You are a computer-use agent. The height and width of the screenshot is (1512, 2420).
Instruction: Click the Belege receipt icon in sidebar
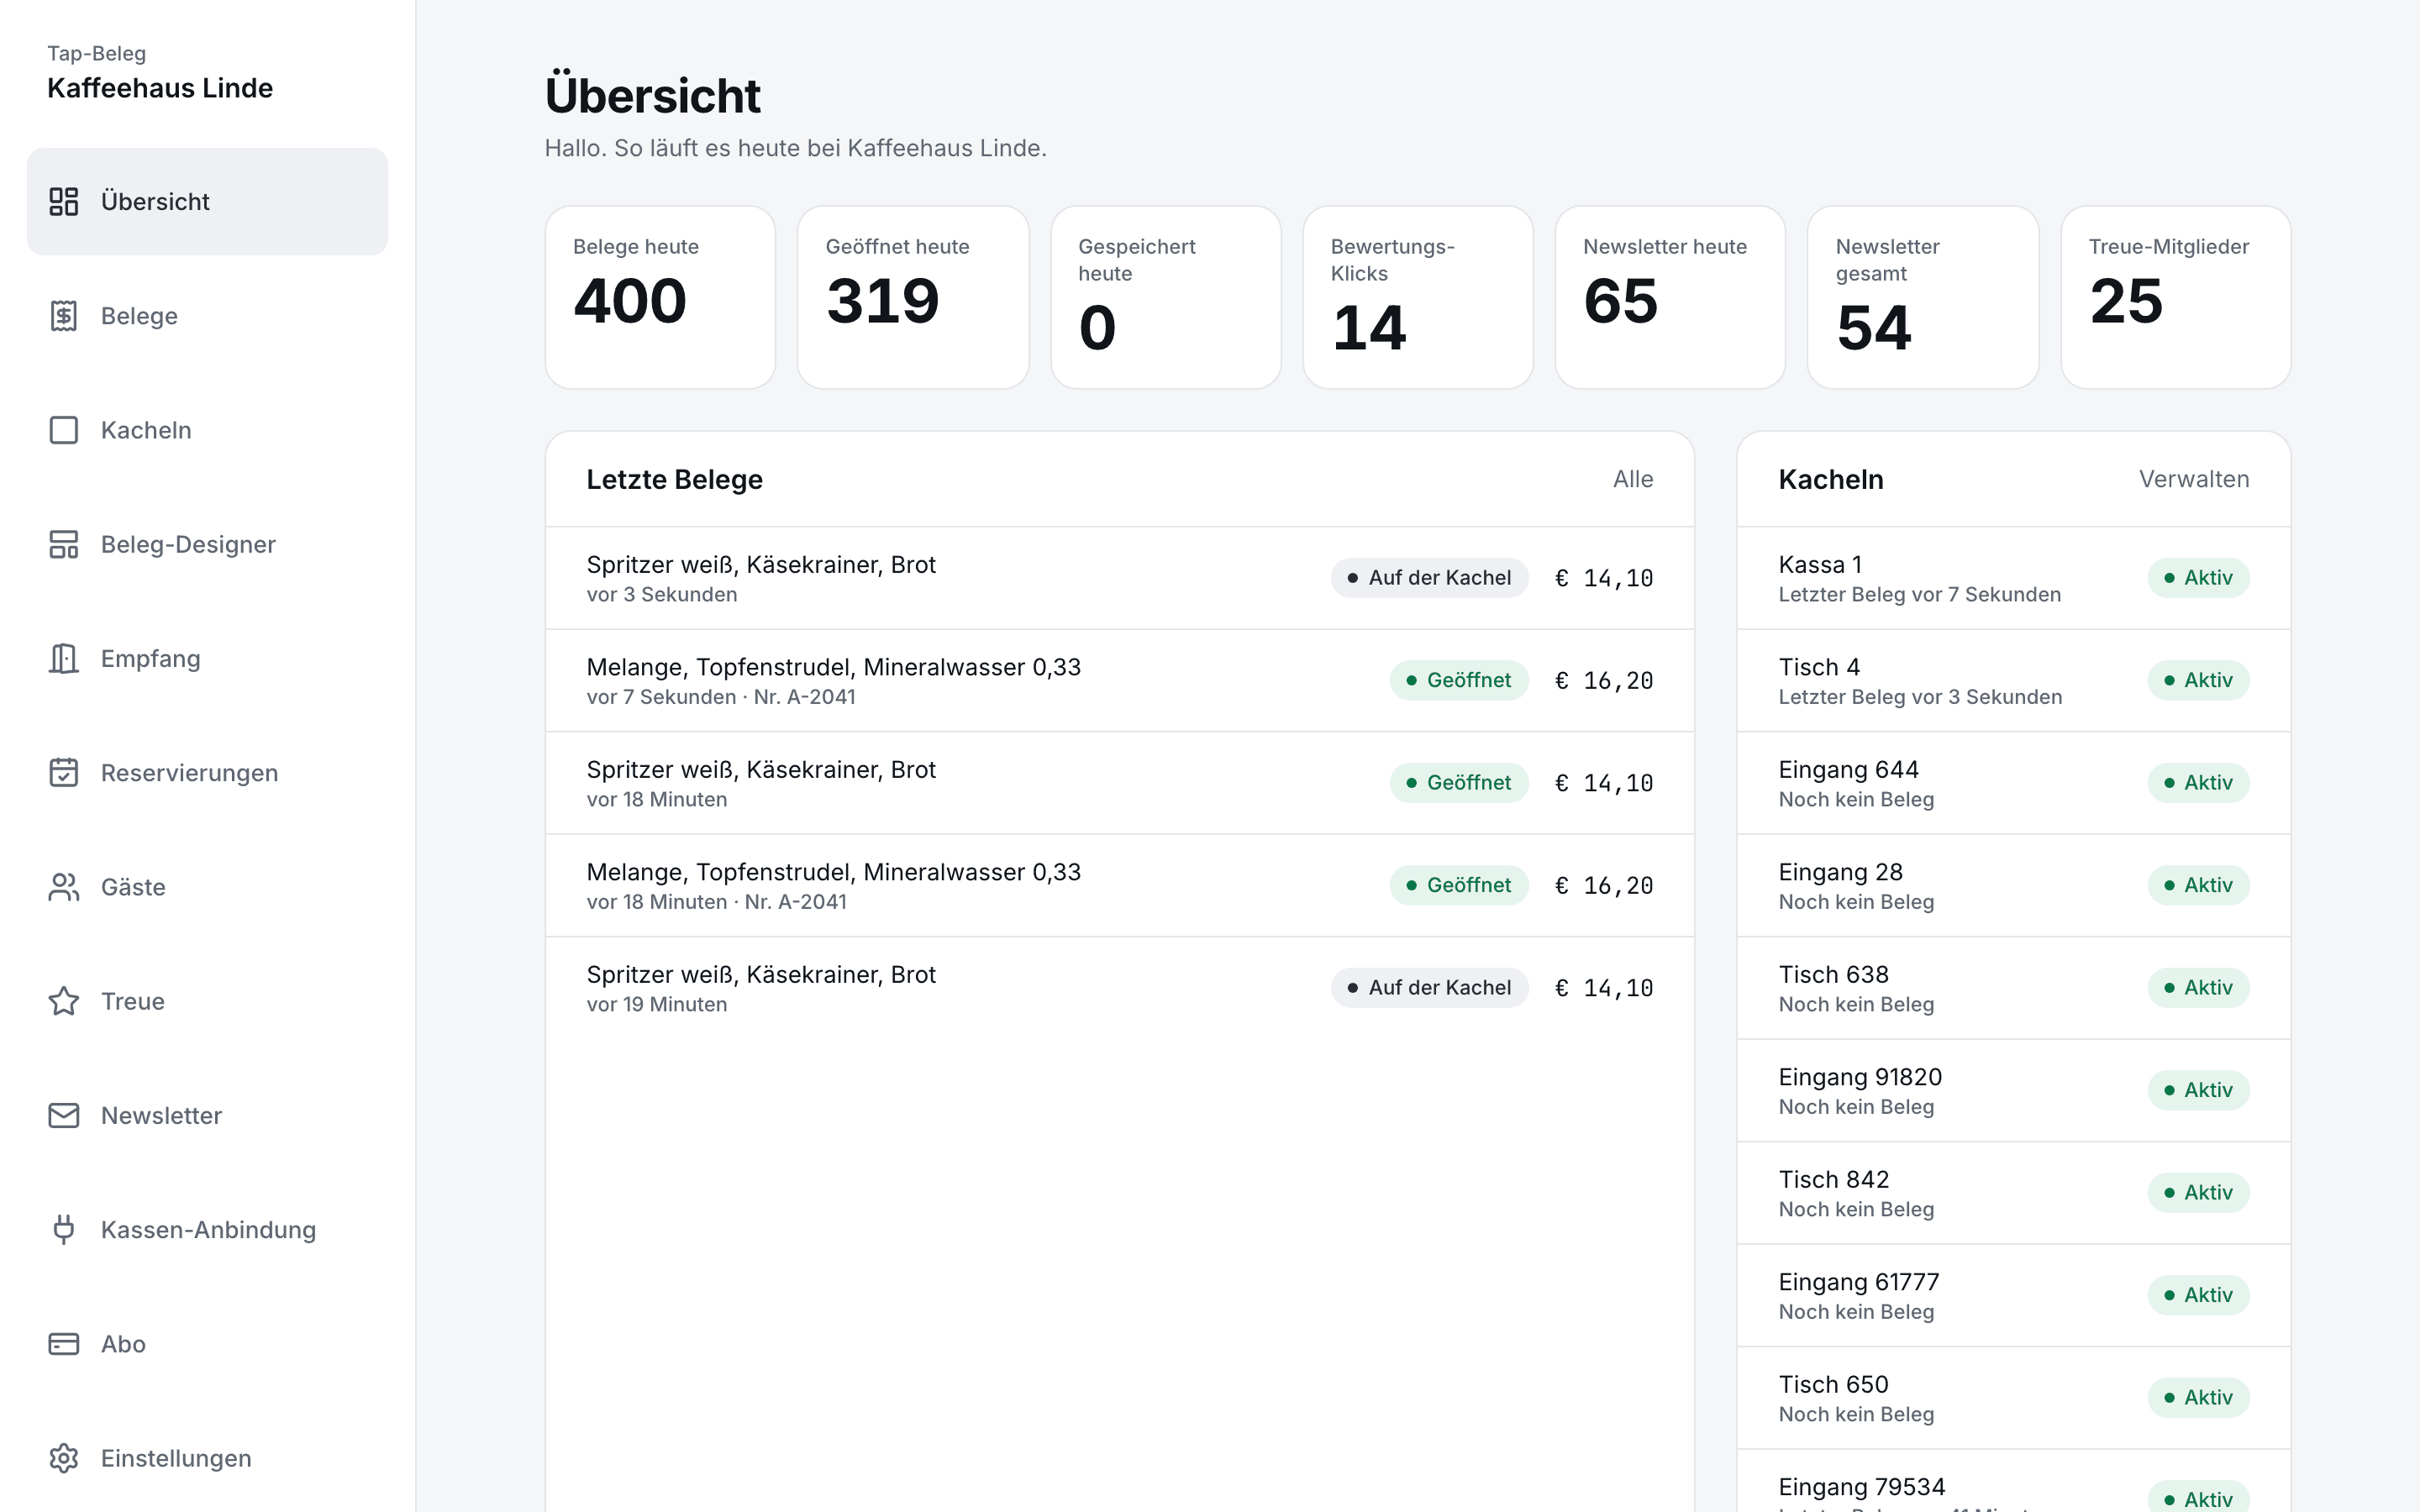(64, 316)
